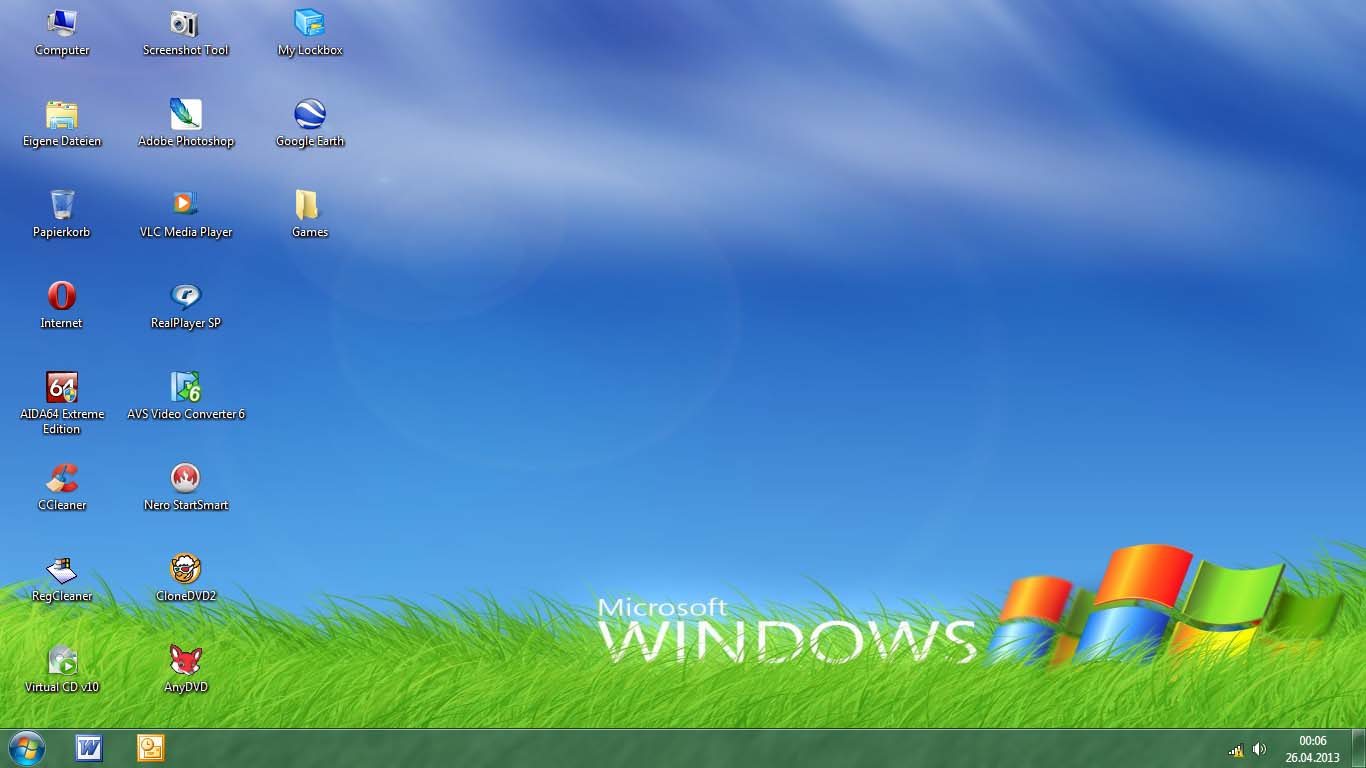1366x768 pixels.
Task: Open Outlook from the taskbar
Action: pyautogui.click(x=151, y=748)
